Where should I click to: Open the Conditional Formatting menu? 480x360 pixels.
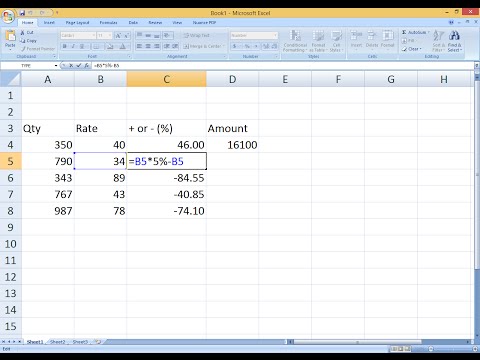(295, 41)
